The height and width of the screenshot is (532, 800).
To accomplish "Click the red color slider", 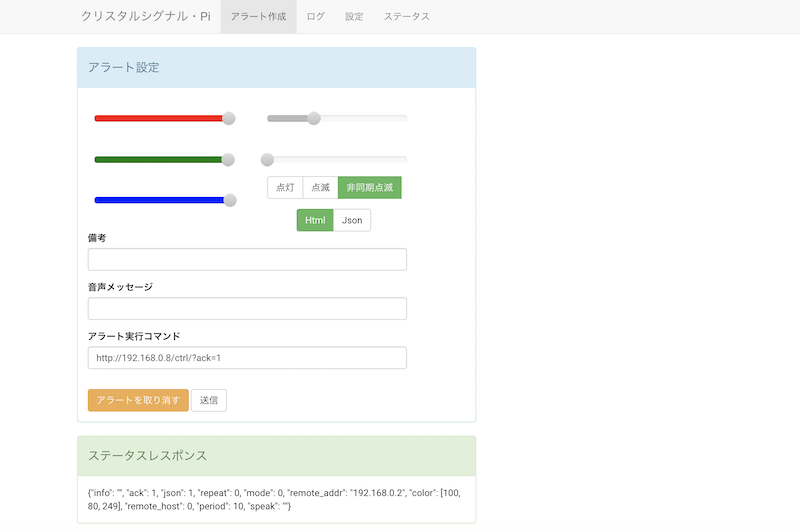I will point(164,118).
